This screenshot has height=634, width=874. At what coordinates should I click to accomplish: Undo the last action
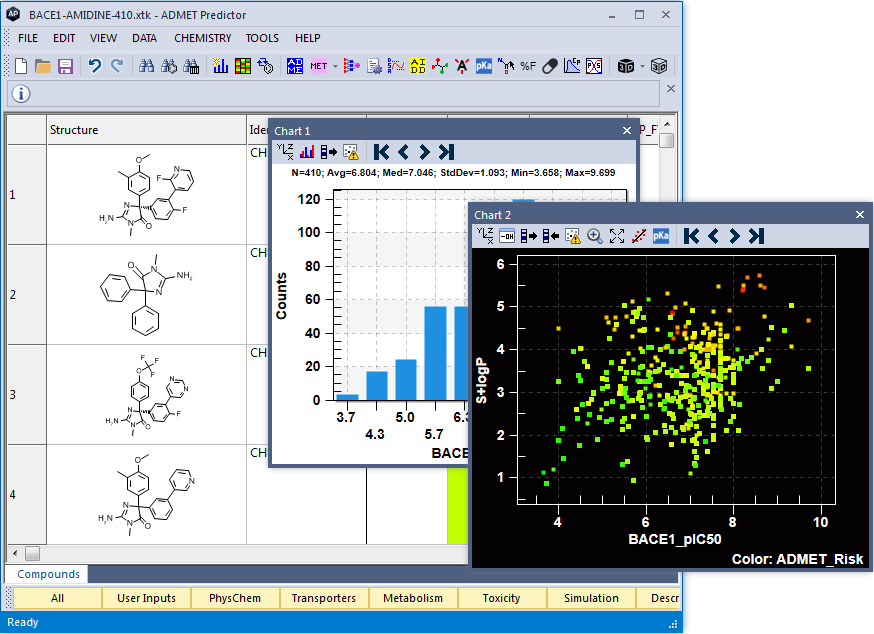tap(95, 66)
